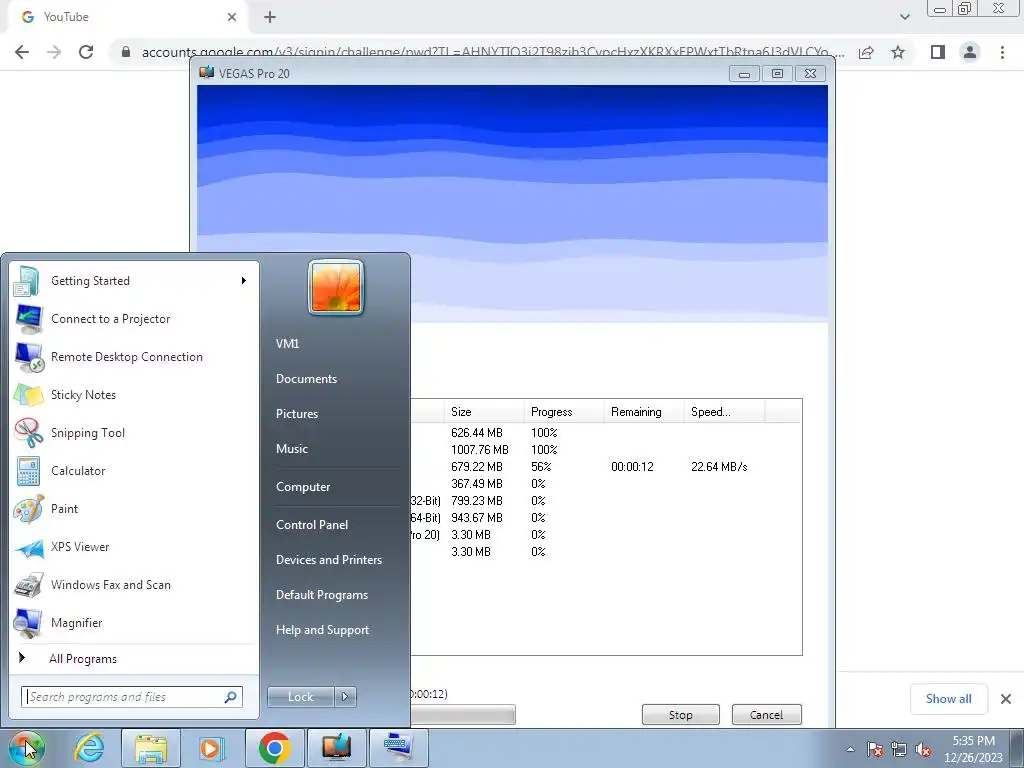This screenshot has width=1024, height=768.
Task: Open Chrome tab search chevron
Action: (904, 17)
